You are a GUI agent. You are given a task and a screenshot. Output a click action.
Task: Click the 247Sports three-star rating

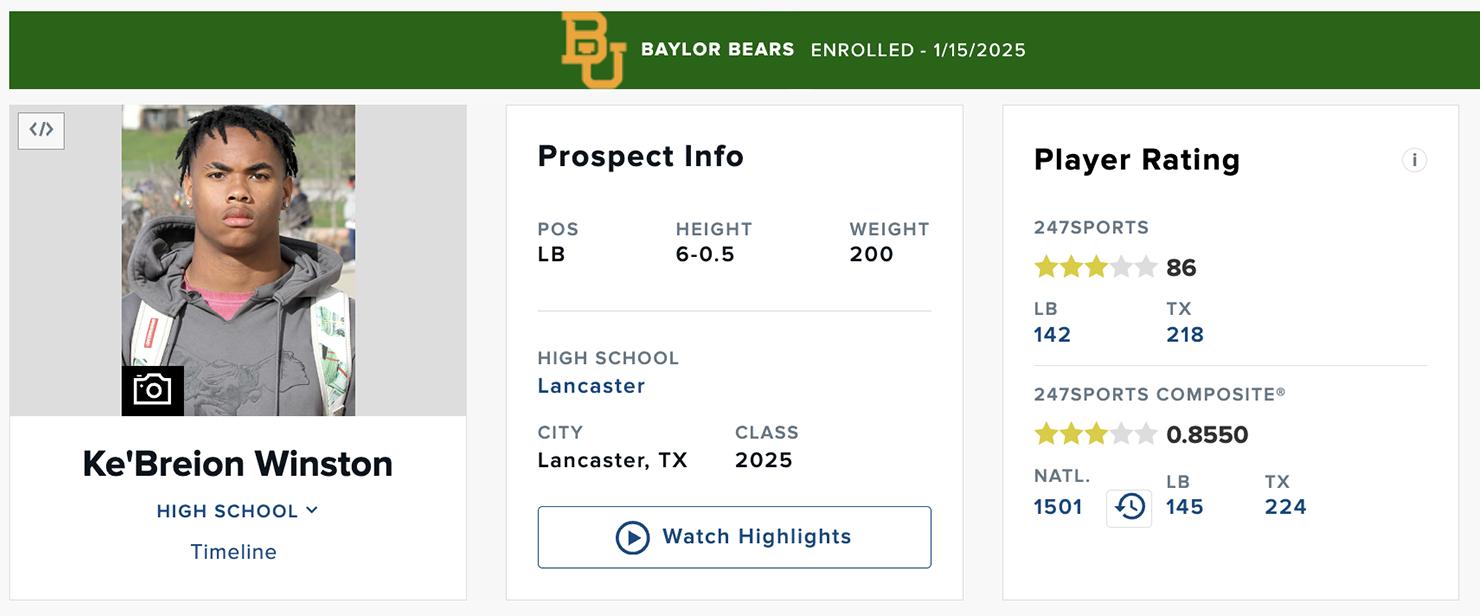[x=1095, y=267]
